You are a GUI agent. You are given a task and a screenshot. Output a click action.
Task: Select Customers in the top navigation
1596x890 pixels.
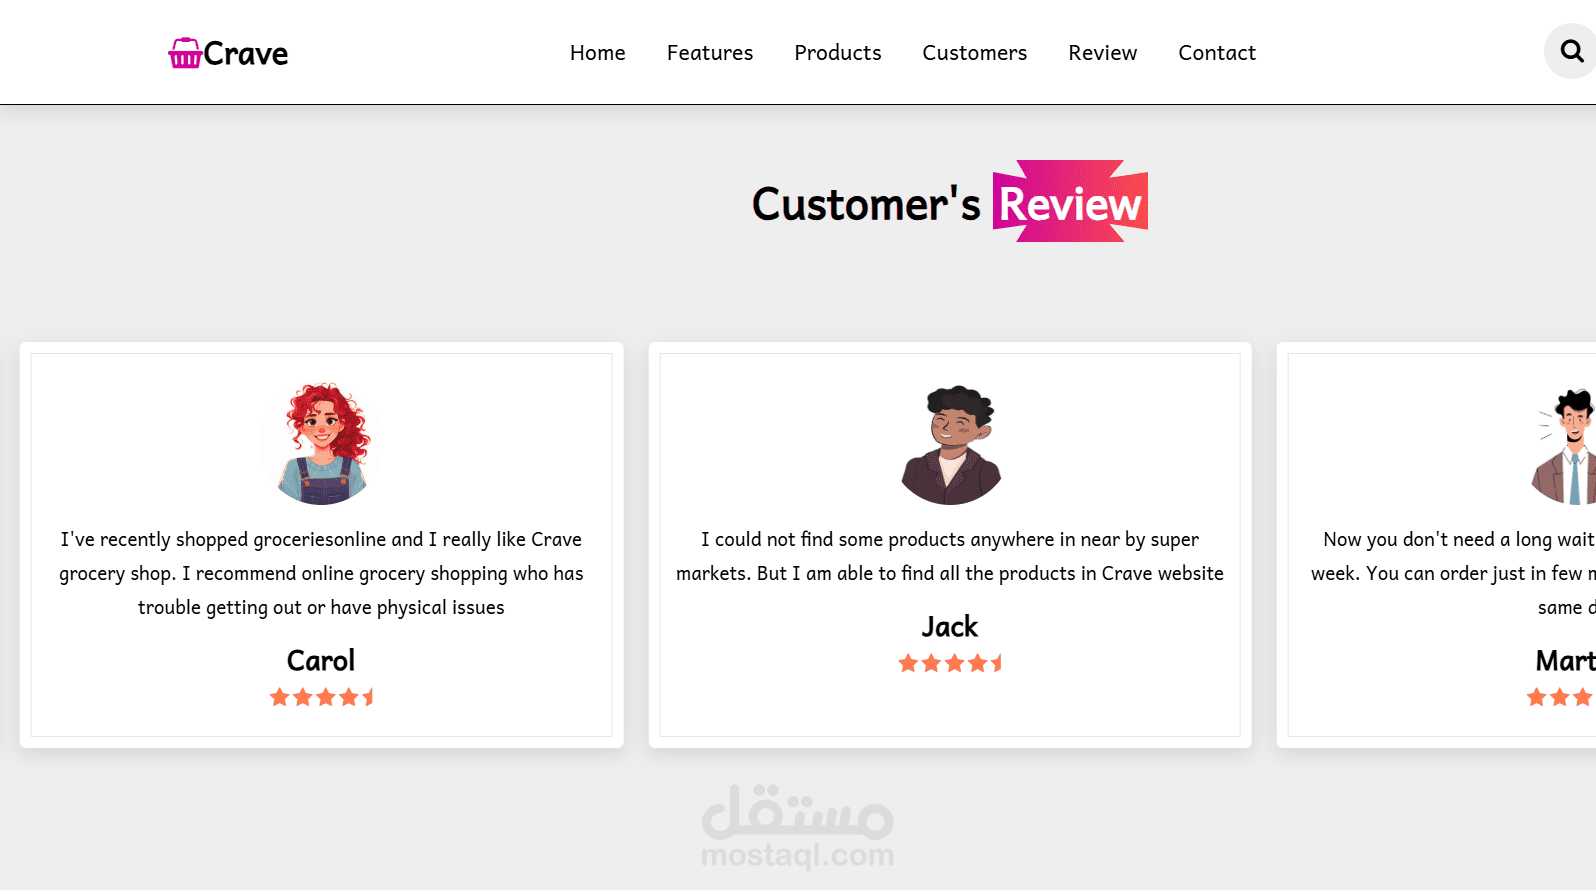pos(975,53)
